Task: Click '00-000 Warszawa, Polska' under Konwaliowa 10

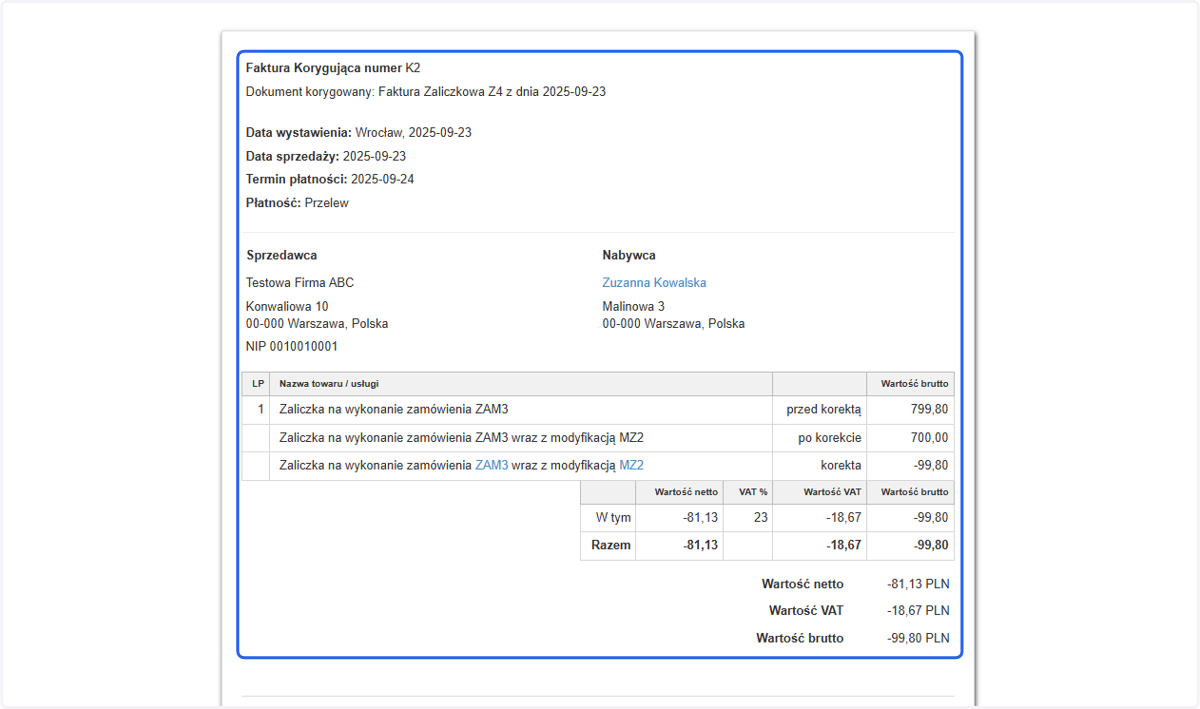Action: click(317, 324)
